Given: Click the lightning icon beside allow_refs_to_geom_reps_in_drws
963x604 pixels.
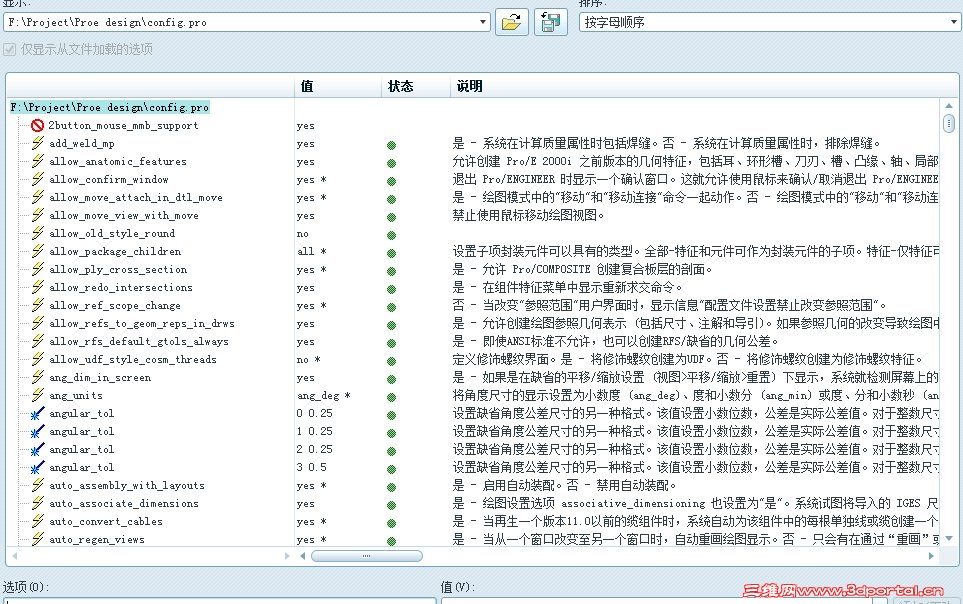Looking at the screenshot, I should [38, 323].
